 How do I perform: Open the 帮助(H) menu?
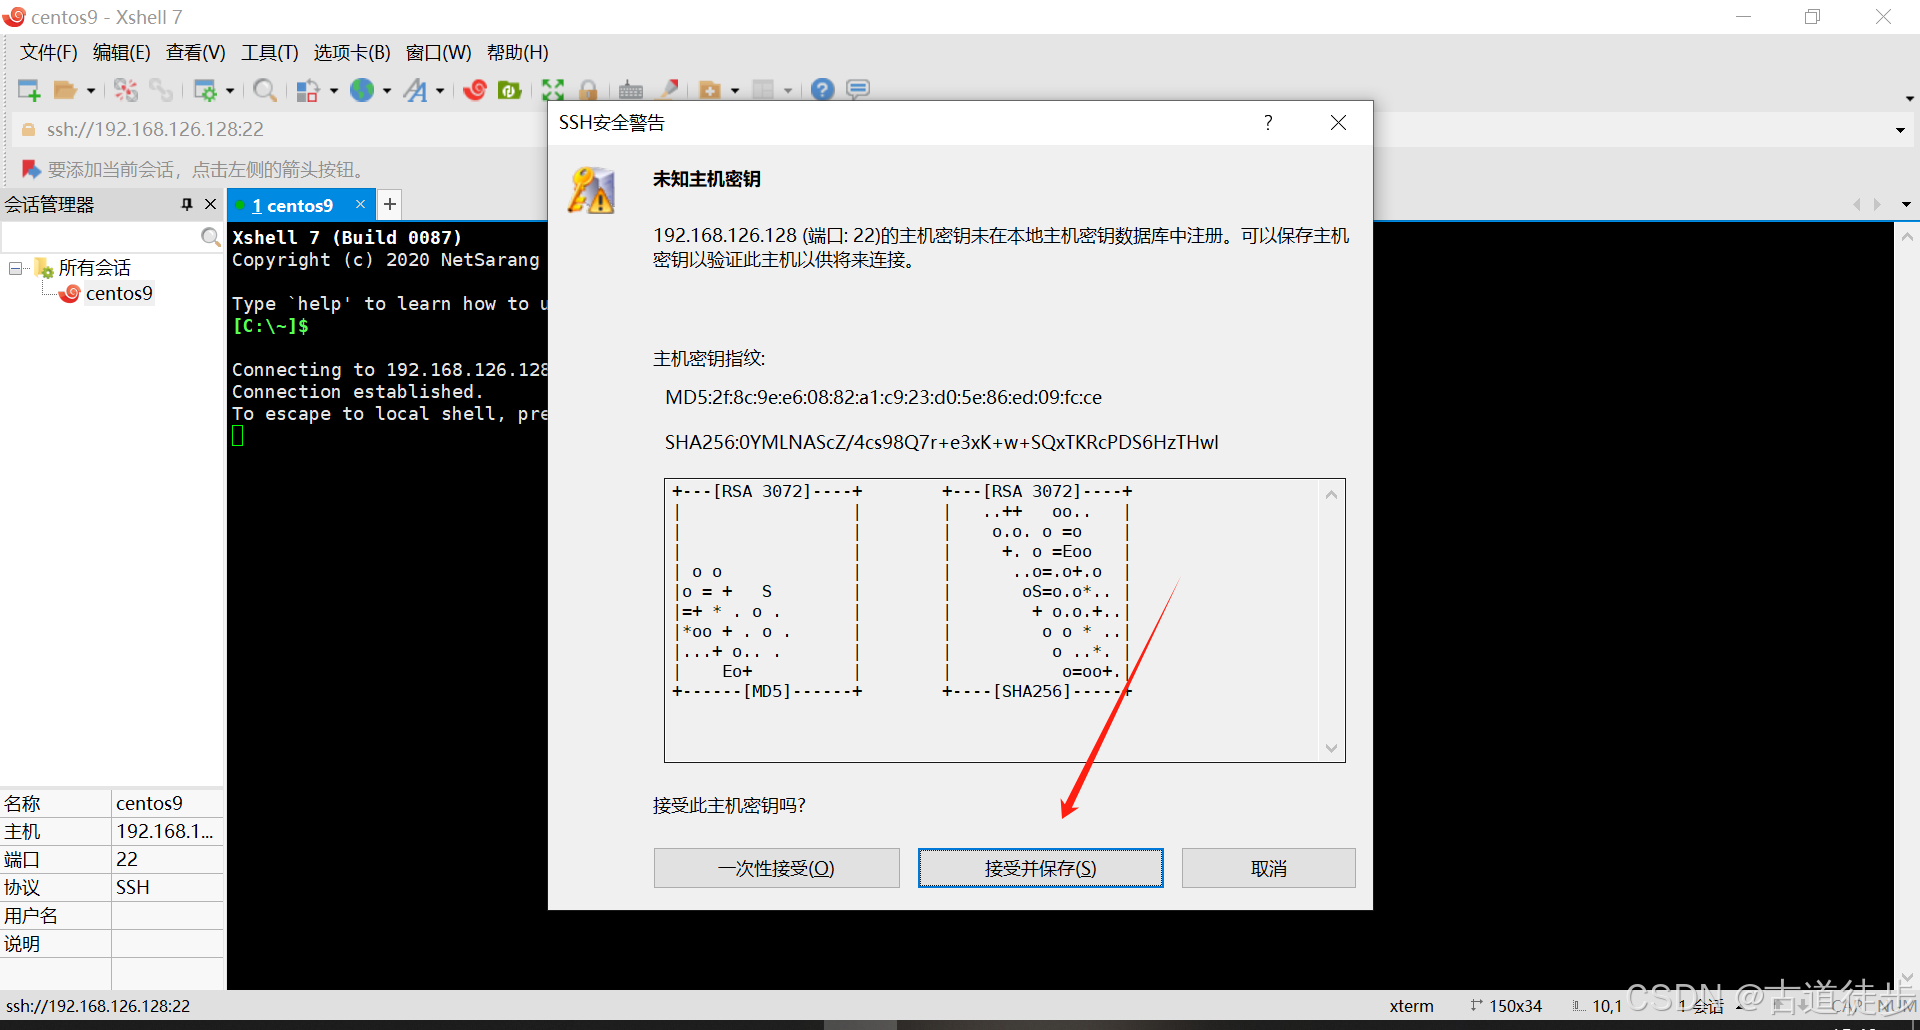[x=517, y=52]
